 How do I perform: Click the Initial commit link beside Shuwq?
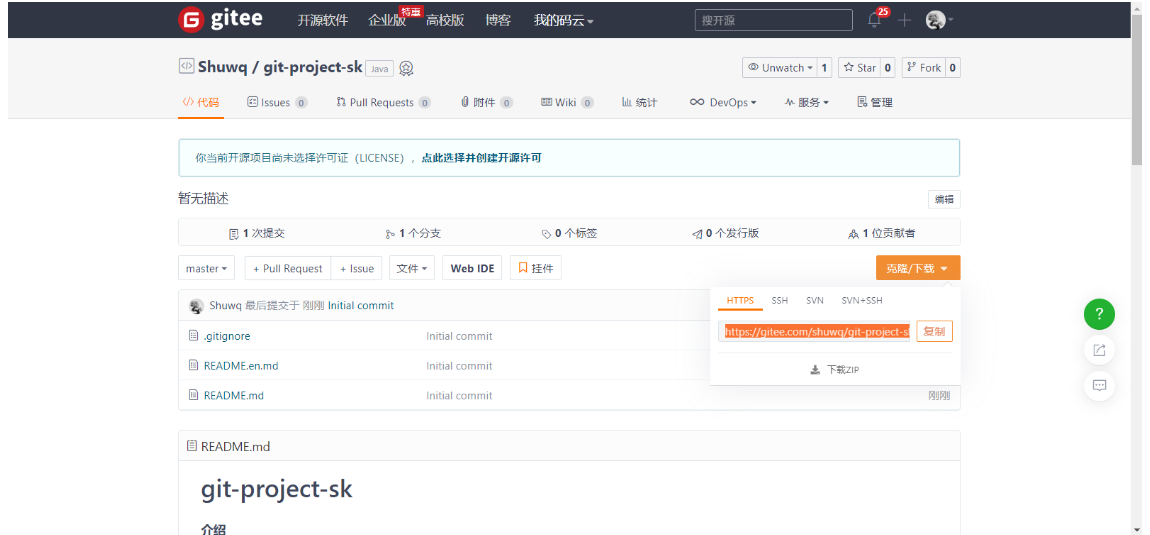pos(361,305)
